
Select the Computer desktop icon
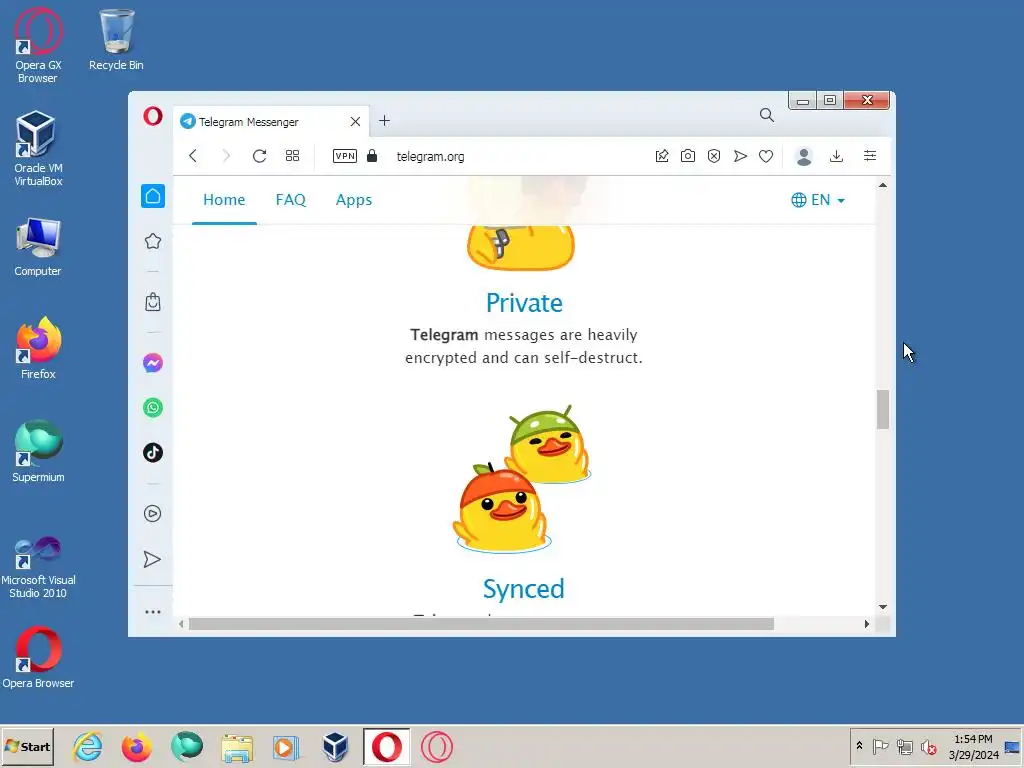pos(38,248)
